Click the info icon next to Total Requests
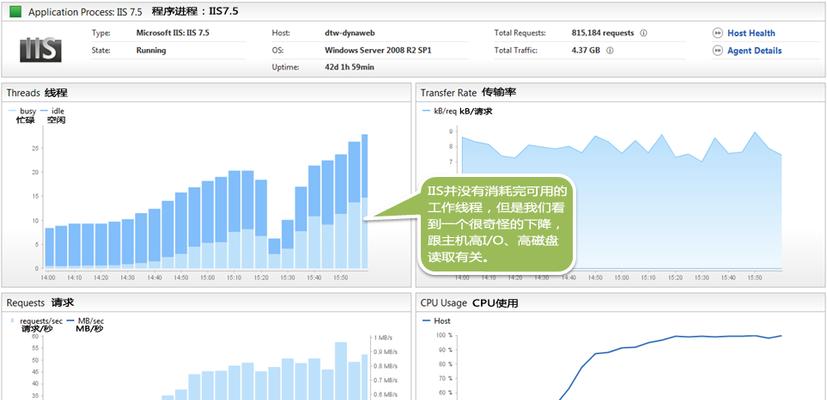Screen dimensions: 827x400 pos(643,33)
